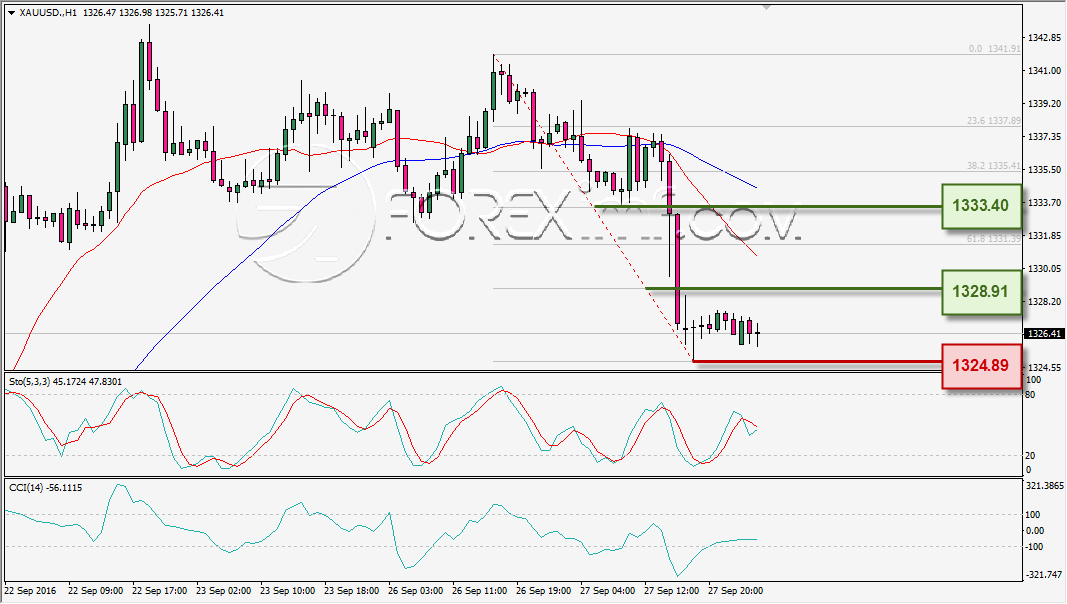The height and width of the screenshot is (604, 1067).
Task: Click price scale value 1337.35
Action: 1045,137
